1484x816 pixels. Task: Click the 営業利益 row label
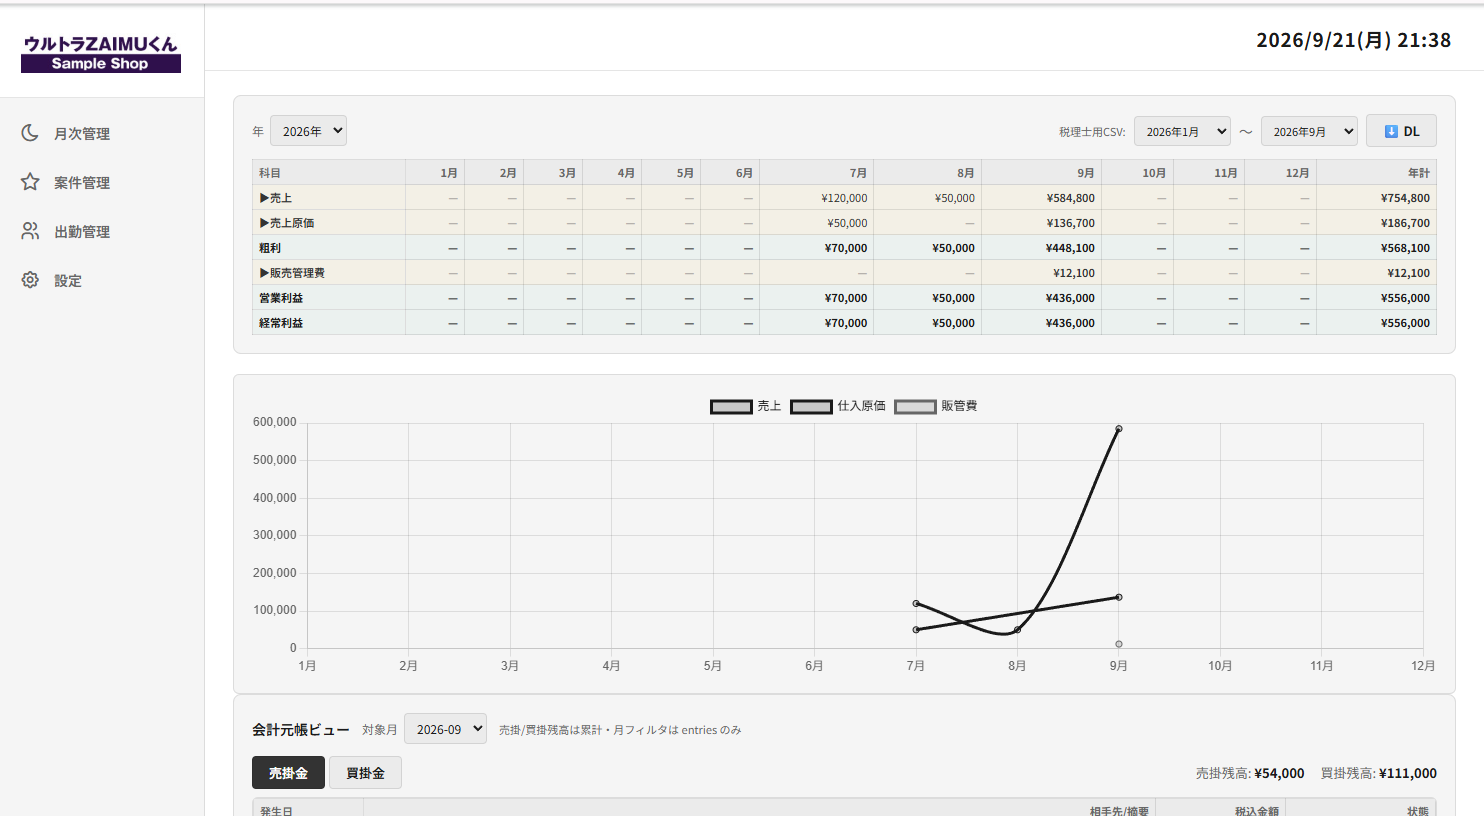coord(281,298)
